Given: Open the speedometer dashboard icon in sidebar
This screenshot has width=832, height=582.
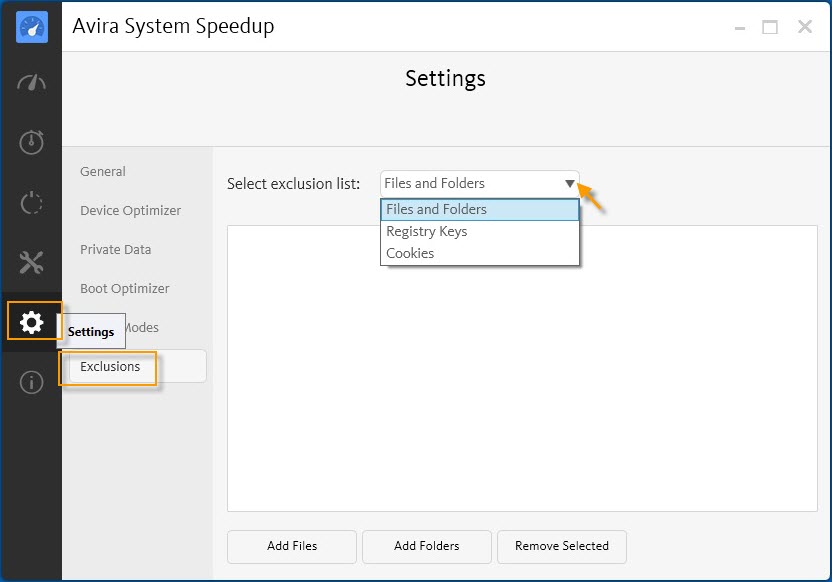Looking at the screenshot, I should click(31, 83).
